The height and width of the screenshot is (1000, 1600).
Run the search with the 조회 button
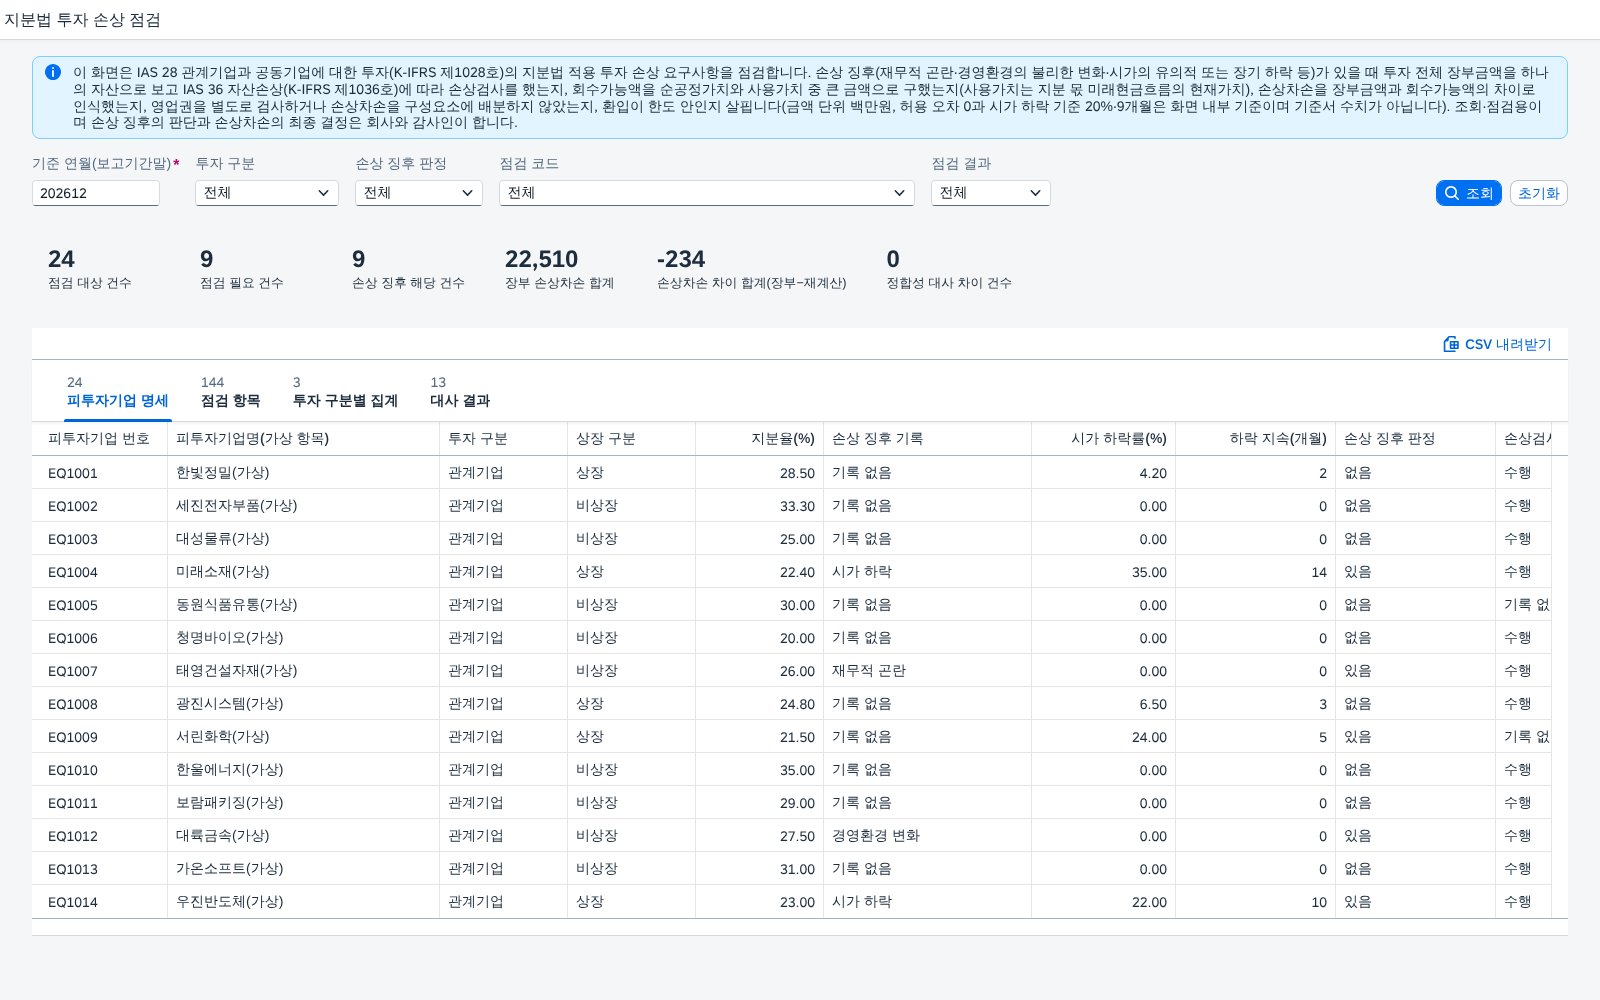[x=1468, y=193]
